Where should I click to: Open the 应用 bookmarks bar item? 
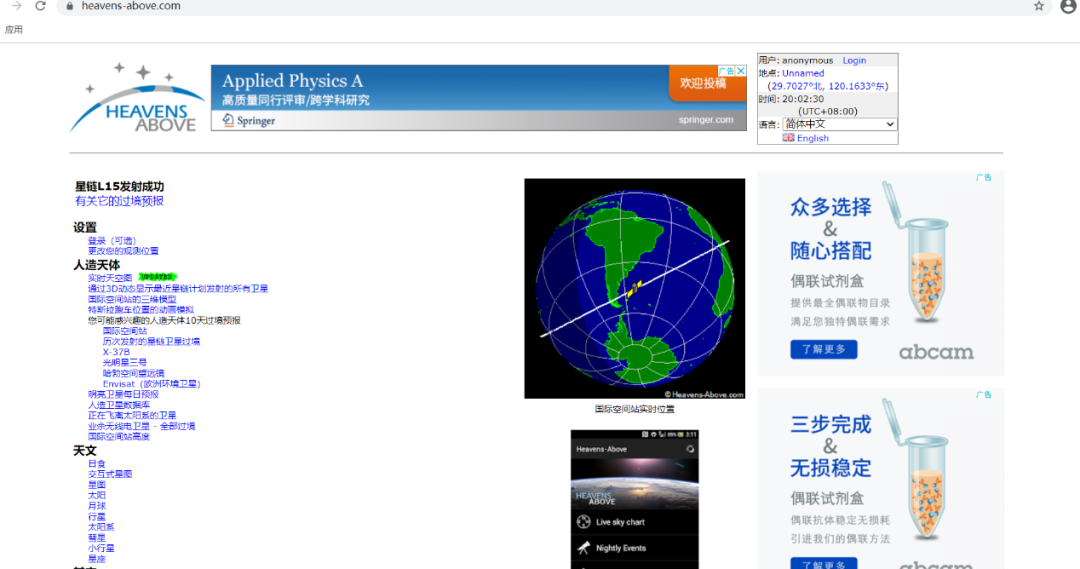click(14, 30)
